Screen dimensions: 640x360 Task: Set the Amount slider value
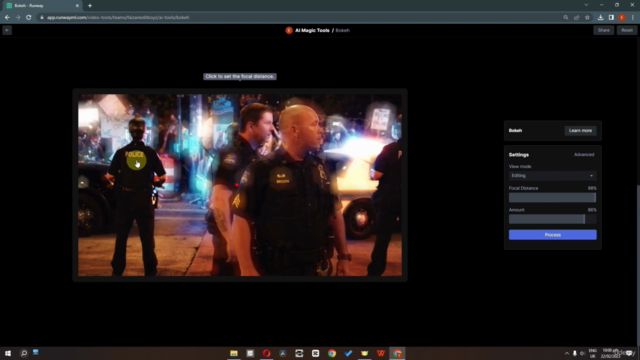point(552,219)
